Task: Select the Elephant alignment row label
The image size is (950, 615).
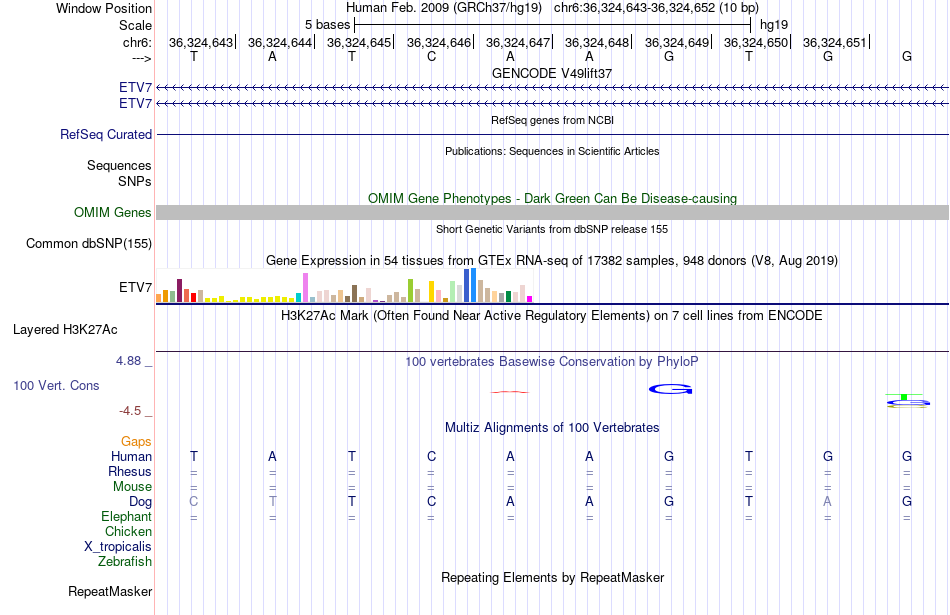Action: pyautogui.click(x=127, y=516)
